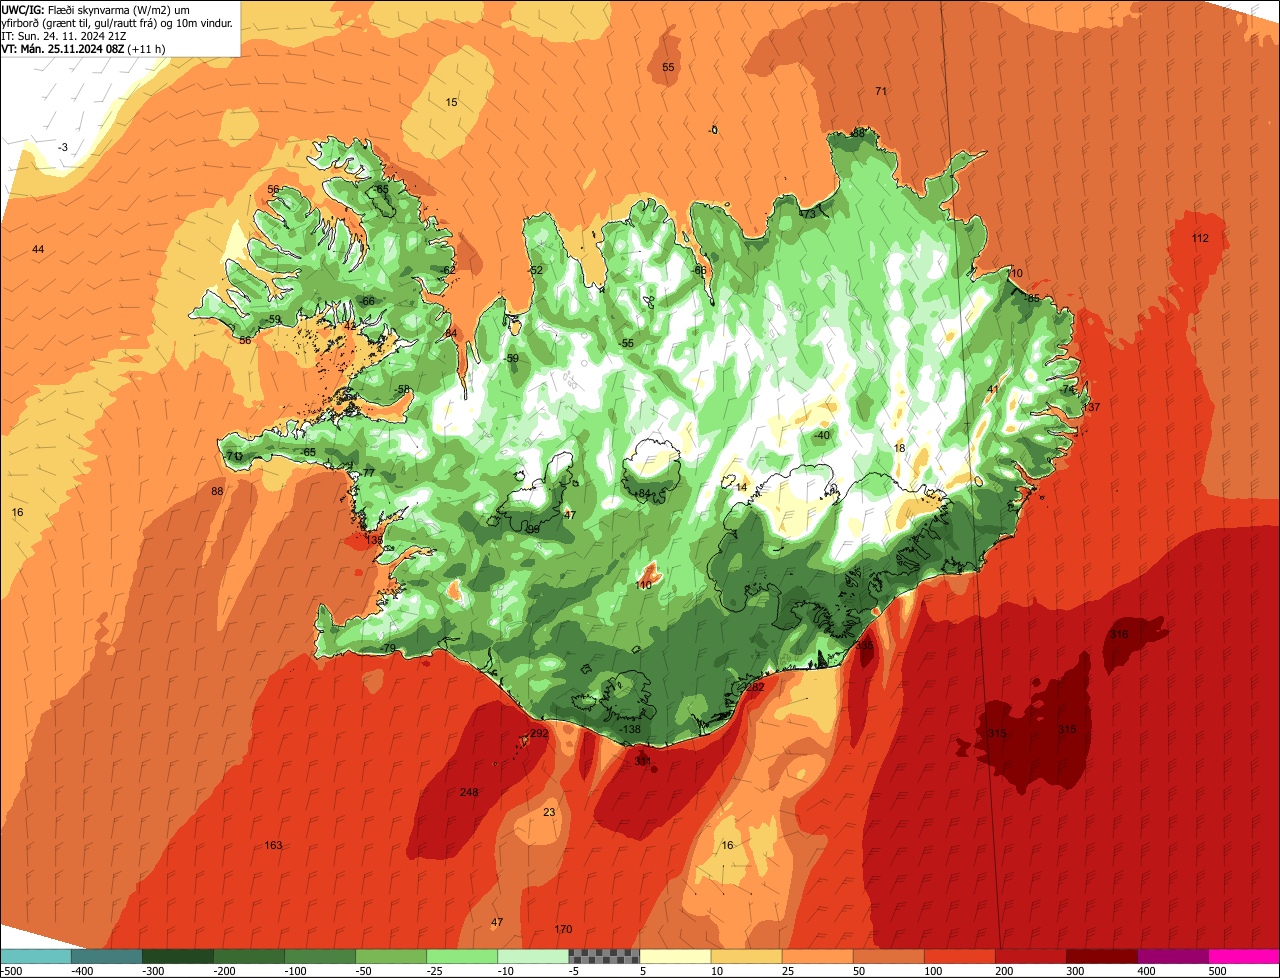Screen dimensions: 1280x978
Task: Click the '-40' value in the eastern highlands
Action: pos(821,435)
